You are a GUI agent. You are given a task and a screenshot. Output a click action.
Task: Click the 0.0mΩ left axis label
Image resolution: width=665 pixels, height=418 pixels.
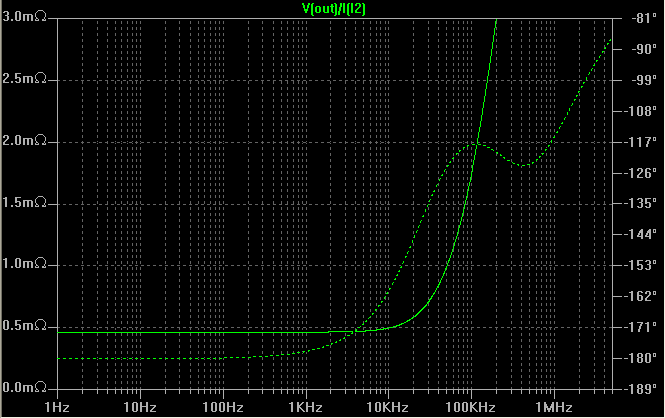pyautogui.click(x=24, y=387)
